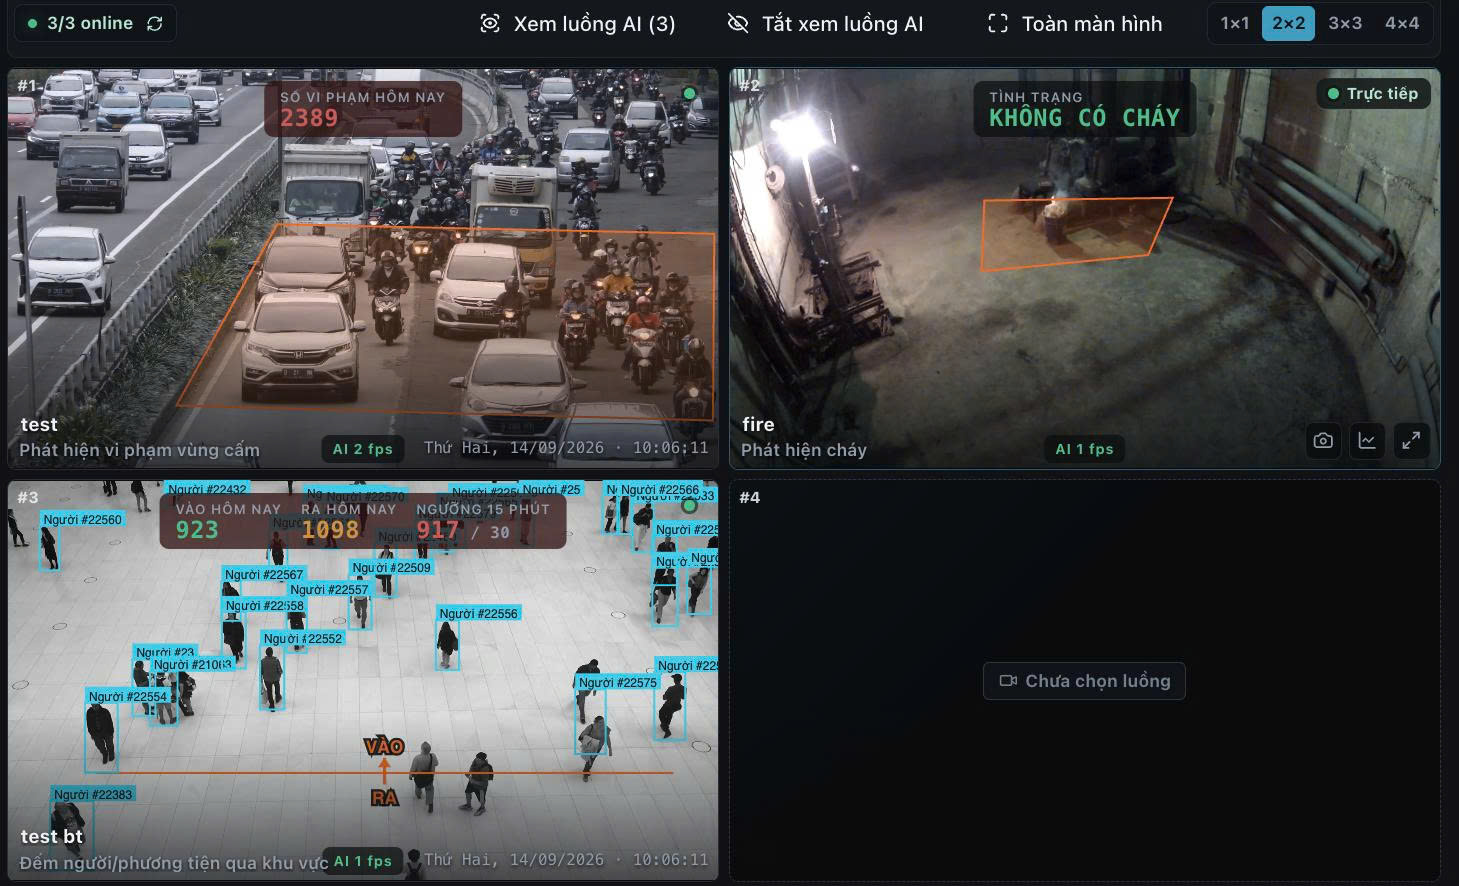Viewport: 1459px width, 886px height.
Task: Switch grid layout to 4×4
Action: point(1402,23)
